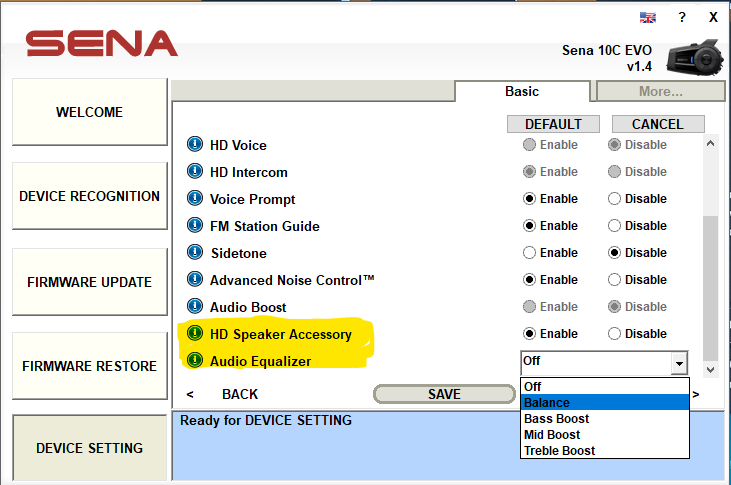Collapse the Audio Equalizer dropdown arrow
This screenshot has height=485, width=731.
coord(679,362)
